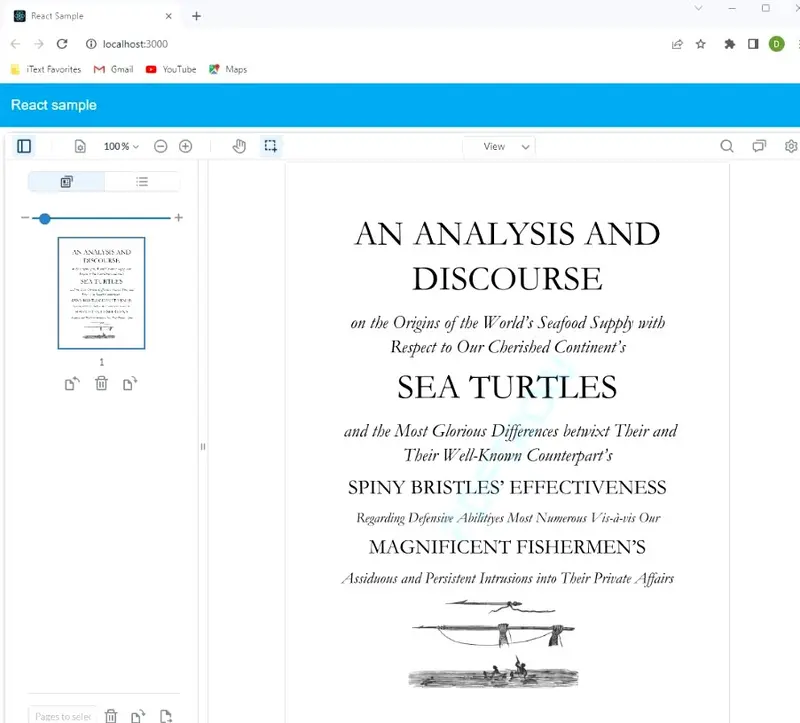This screenshot has width=800, height=723.
Task: Open the tab search chevron
Action: pos(698,8)
